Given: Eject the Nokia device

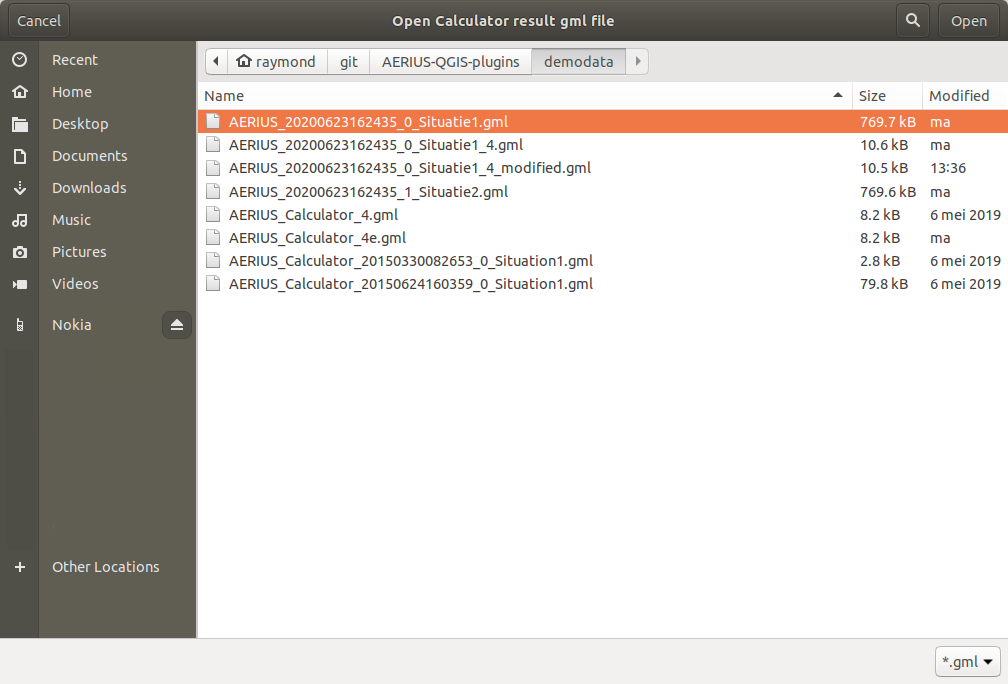Looking at the screenshot, I should (177, 325).
